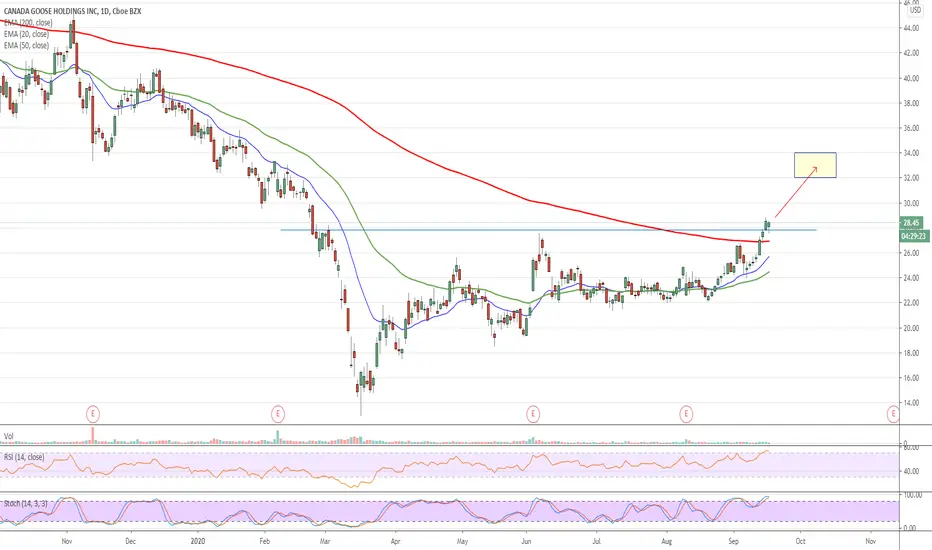
Task: Click the Jul label on the time axis
Action: pyautogui.click(x=596, y=541)
